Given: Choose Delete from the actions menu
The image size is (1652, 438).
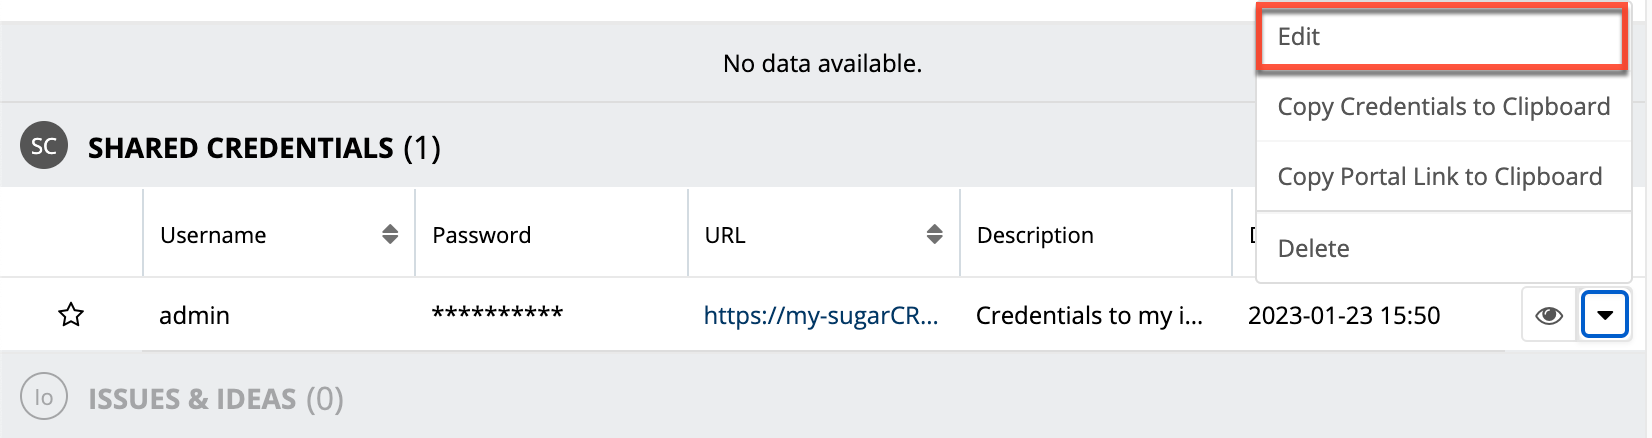Looking at the screenshot, I should click(1313, 249).
